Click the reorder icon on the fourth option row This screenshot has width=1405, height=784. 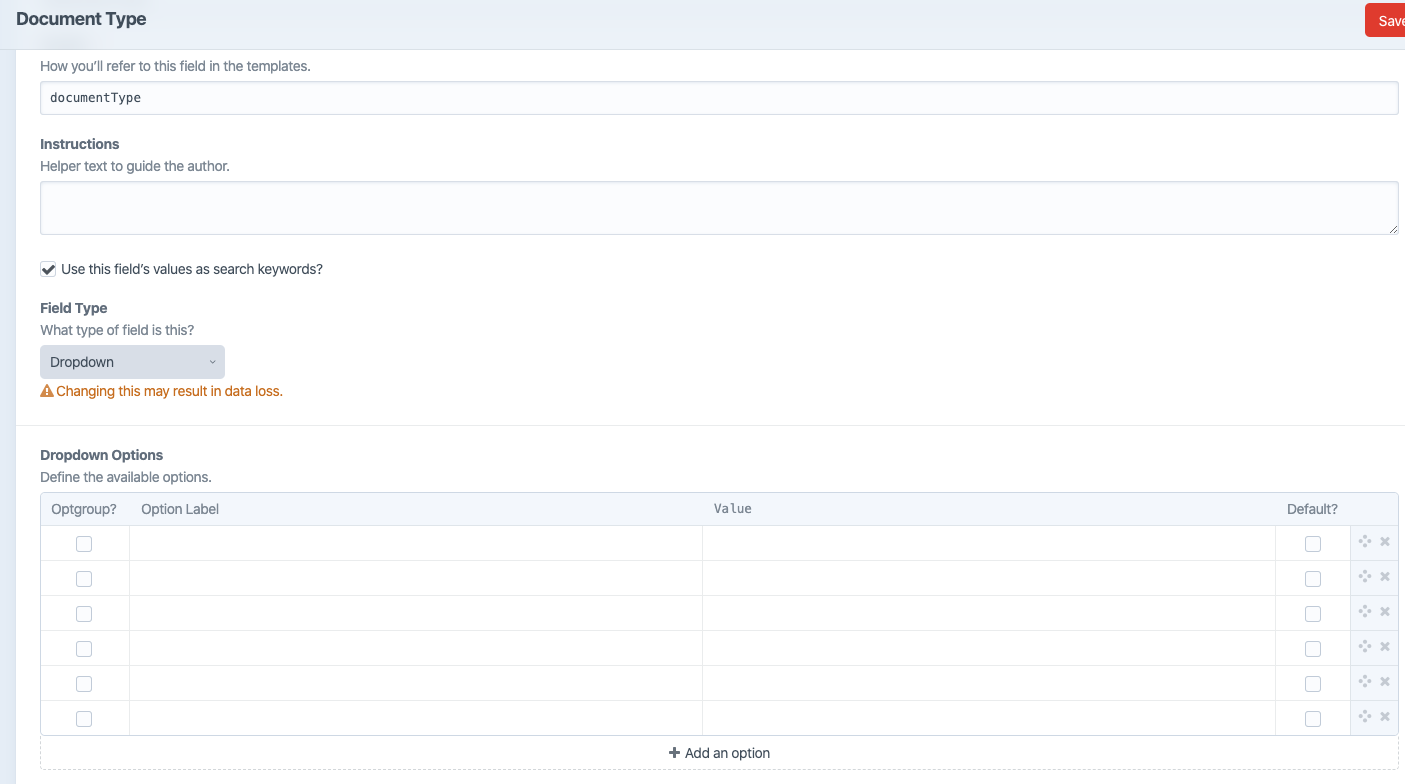[x=1365, y=646]
